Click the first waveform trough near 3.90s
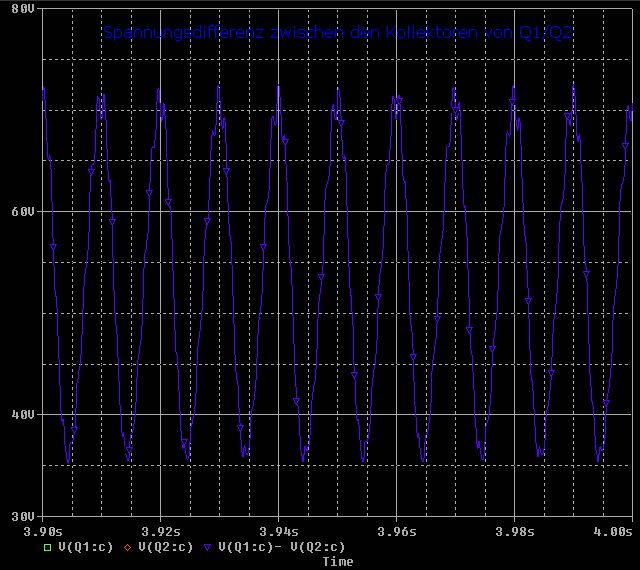Viewport: 640px width, 570px height. click(x=68, y=462)
